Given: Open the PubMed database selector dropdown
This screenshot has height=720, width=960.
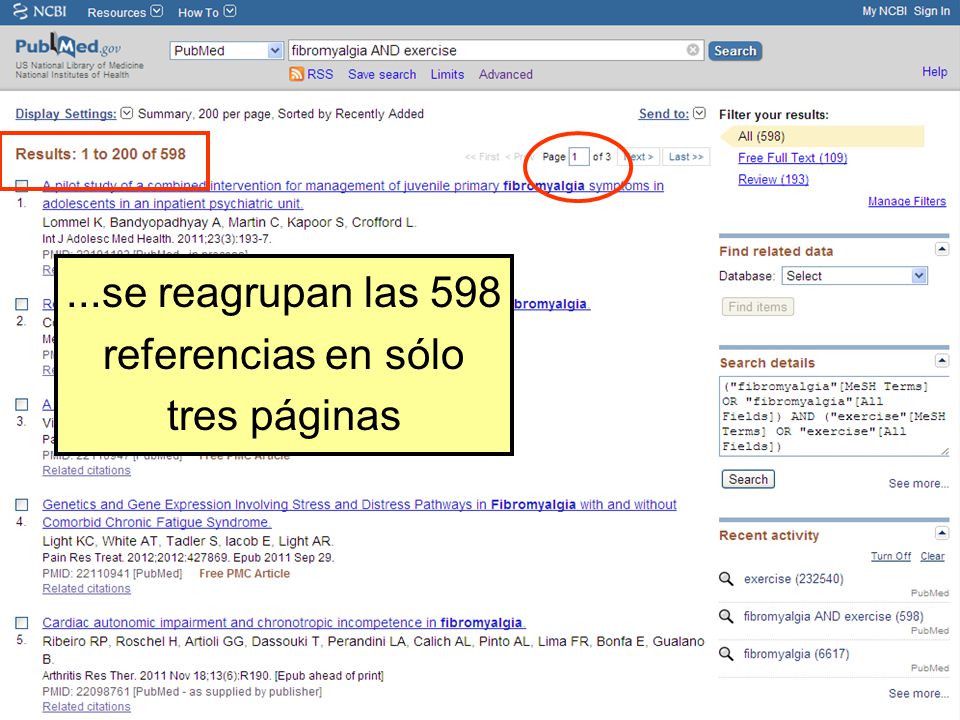Looking at the screenshot, I should click(226, 50).
